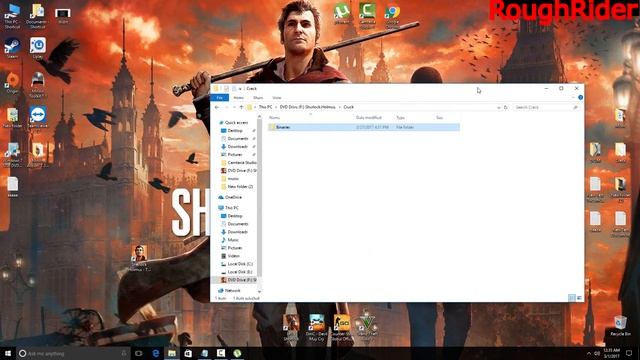
Task: Select the Counter-Strike Global Offensive desktop icon
Action: [x=342, y=328]
